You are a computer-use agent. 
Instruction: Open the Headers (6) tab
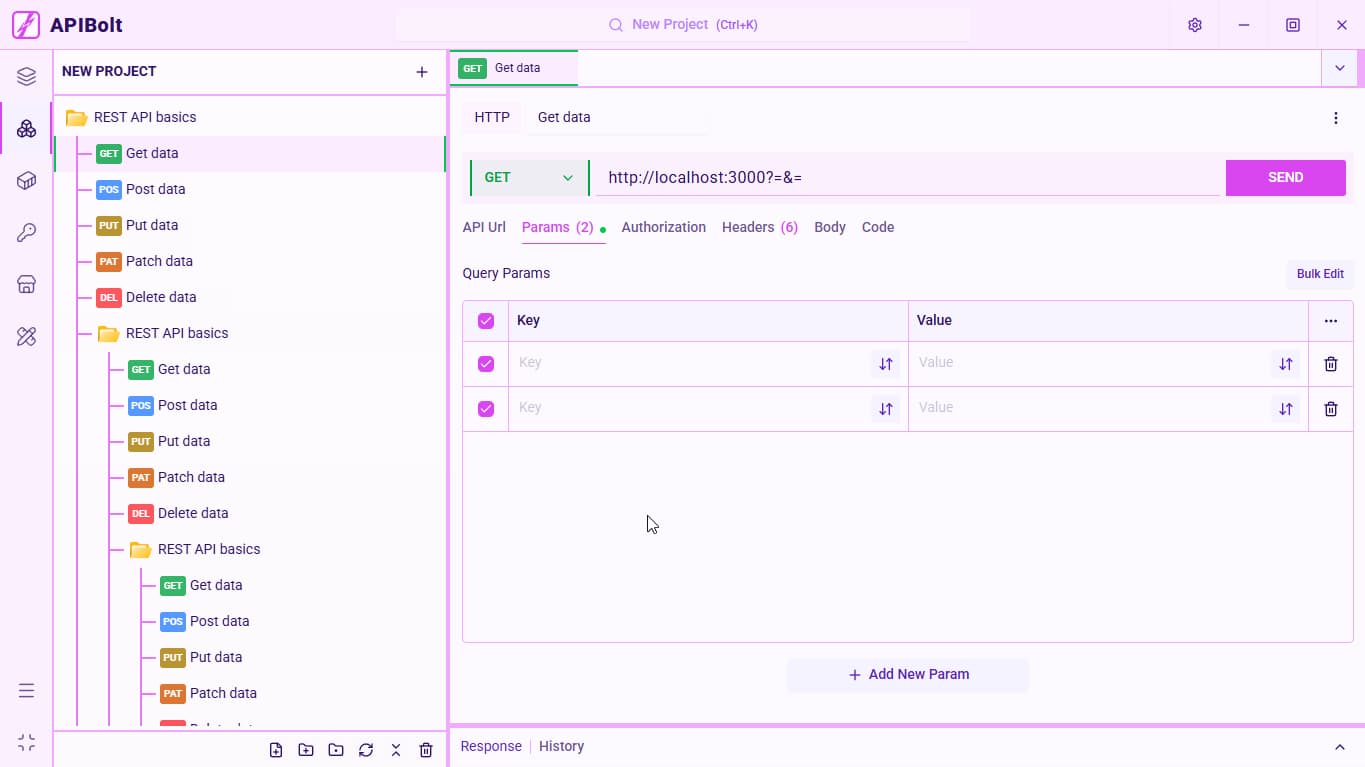click(760, 227)
